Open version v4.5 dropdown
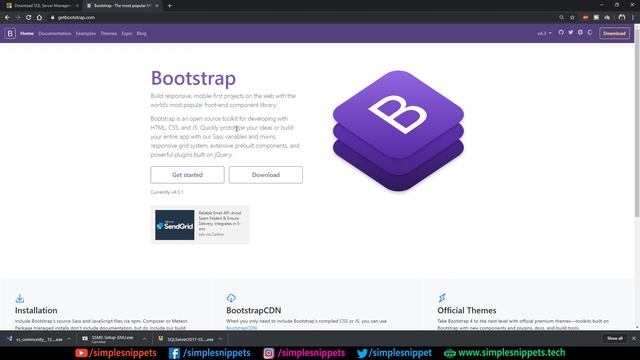Viewport: 640px width, 360px height. pyautogui.click(x=544, y=33)
